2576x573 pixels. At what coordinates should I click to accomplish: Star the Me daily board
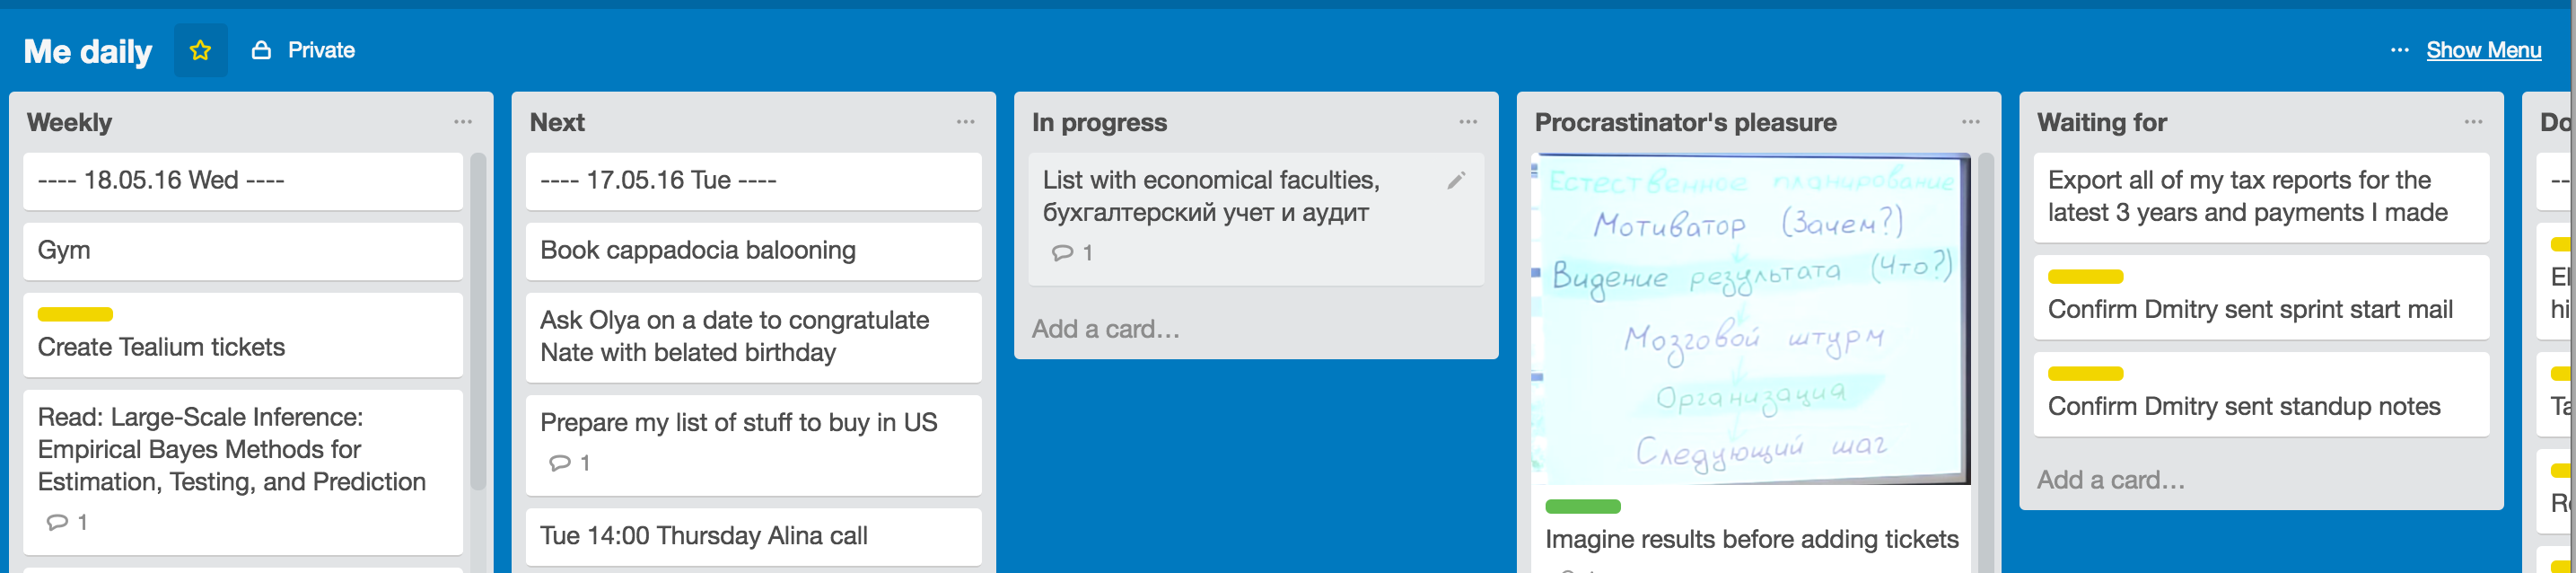(200, 50)
